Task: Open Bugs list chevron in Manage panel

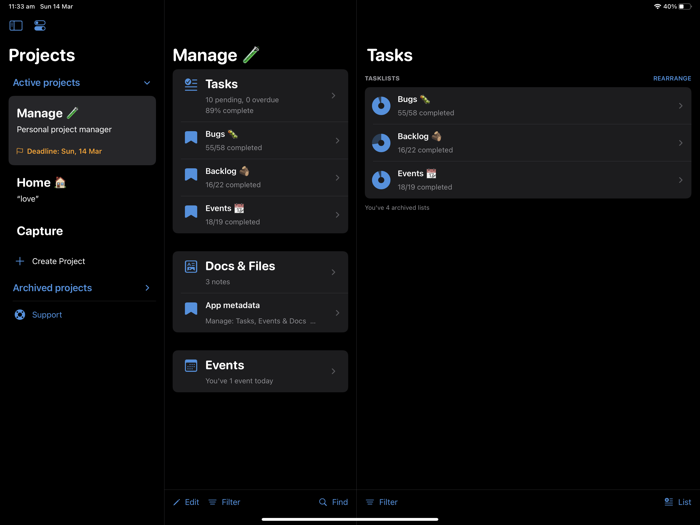Action: (338, 141)
